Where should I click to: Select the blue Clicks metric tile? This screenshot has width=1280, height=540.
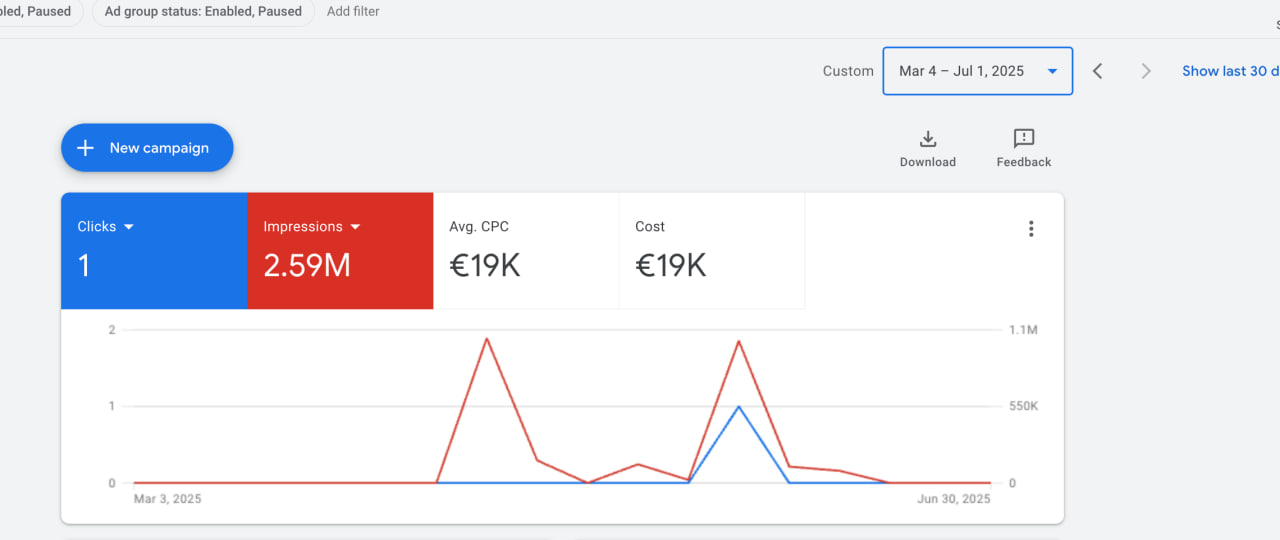[154, 251]
